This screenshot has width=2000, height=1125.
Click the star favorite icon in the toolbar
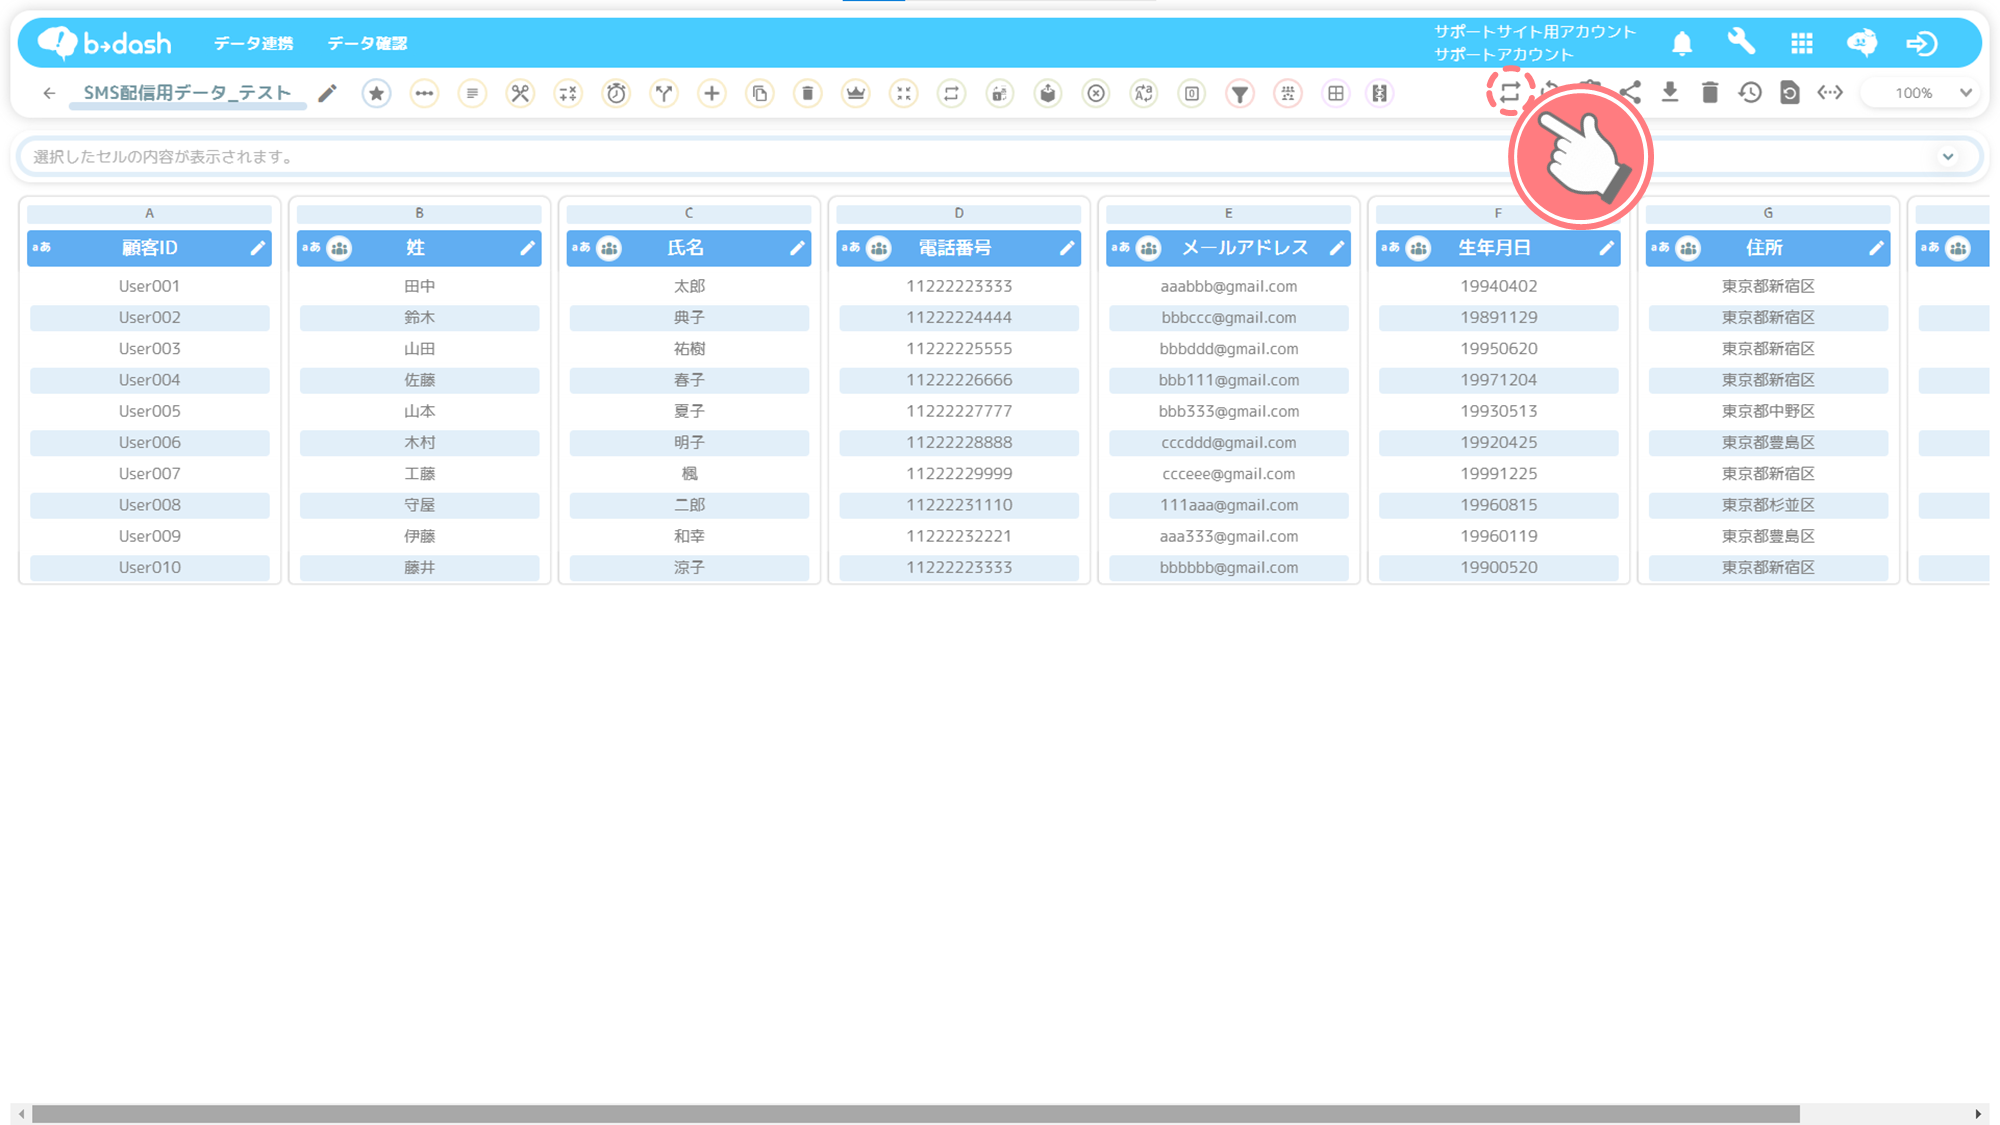[376, 93]
